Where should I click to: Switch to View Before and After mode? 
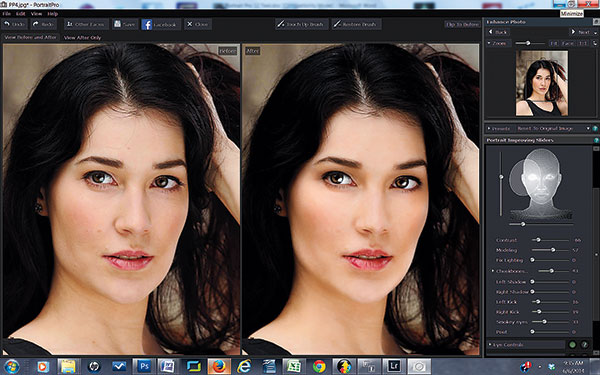(x=31, y=38)
